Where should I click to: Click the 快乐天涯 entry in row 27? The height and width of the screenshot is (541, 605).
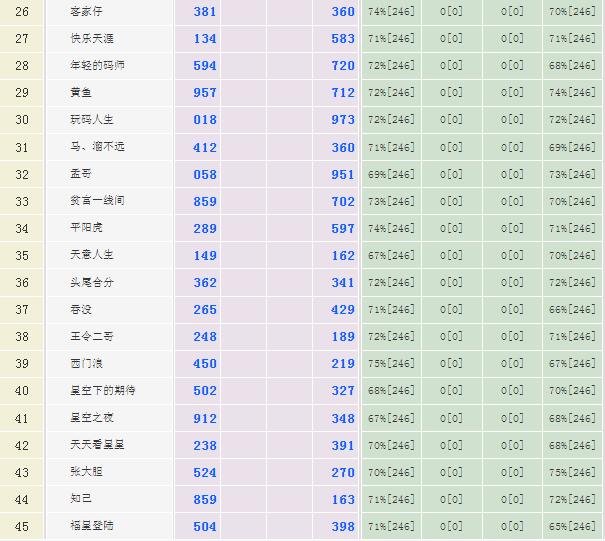(90, 38)
